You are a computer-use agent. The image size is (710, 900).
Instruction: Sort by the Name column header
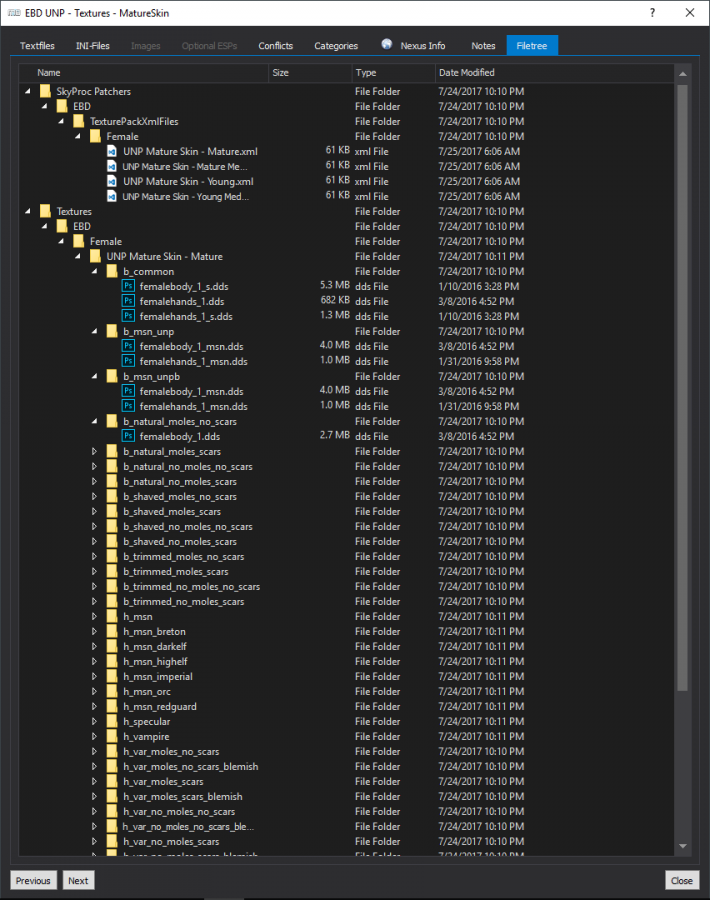[143, 73]
